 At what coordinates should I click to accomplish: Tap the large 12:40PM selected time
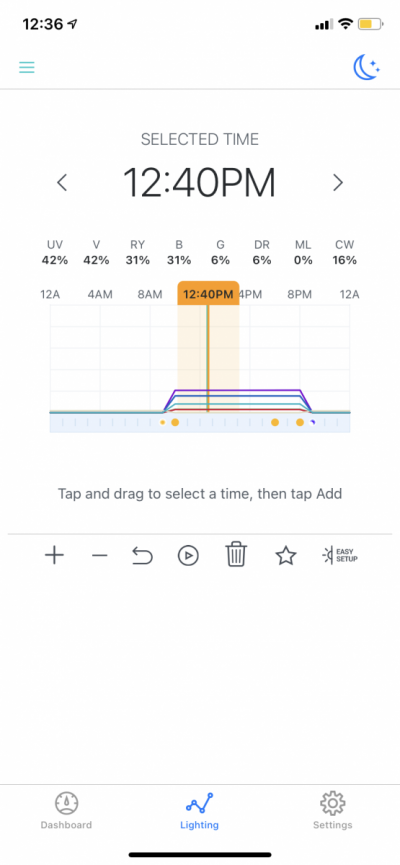pyautogui.click(x=199, y=183)
